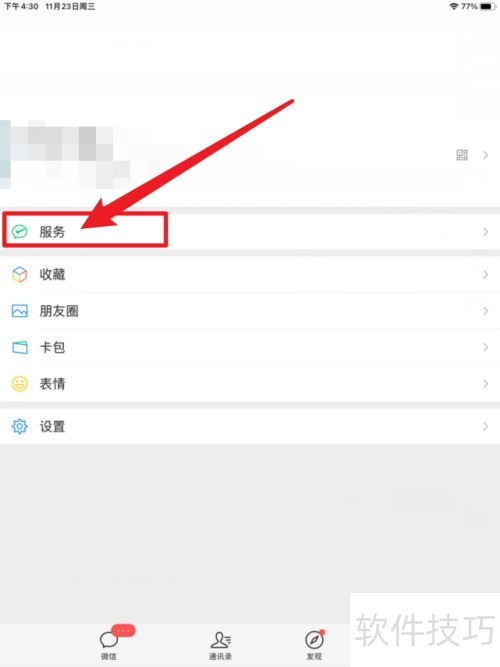500x667 pixels.
Task: Open the 卡包 menu entry
Action: 250,348
